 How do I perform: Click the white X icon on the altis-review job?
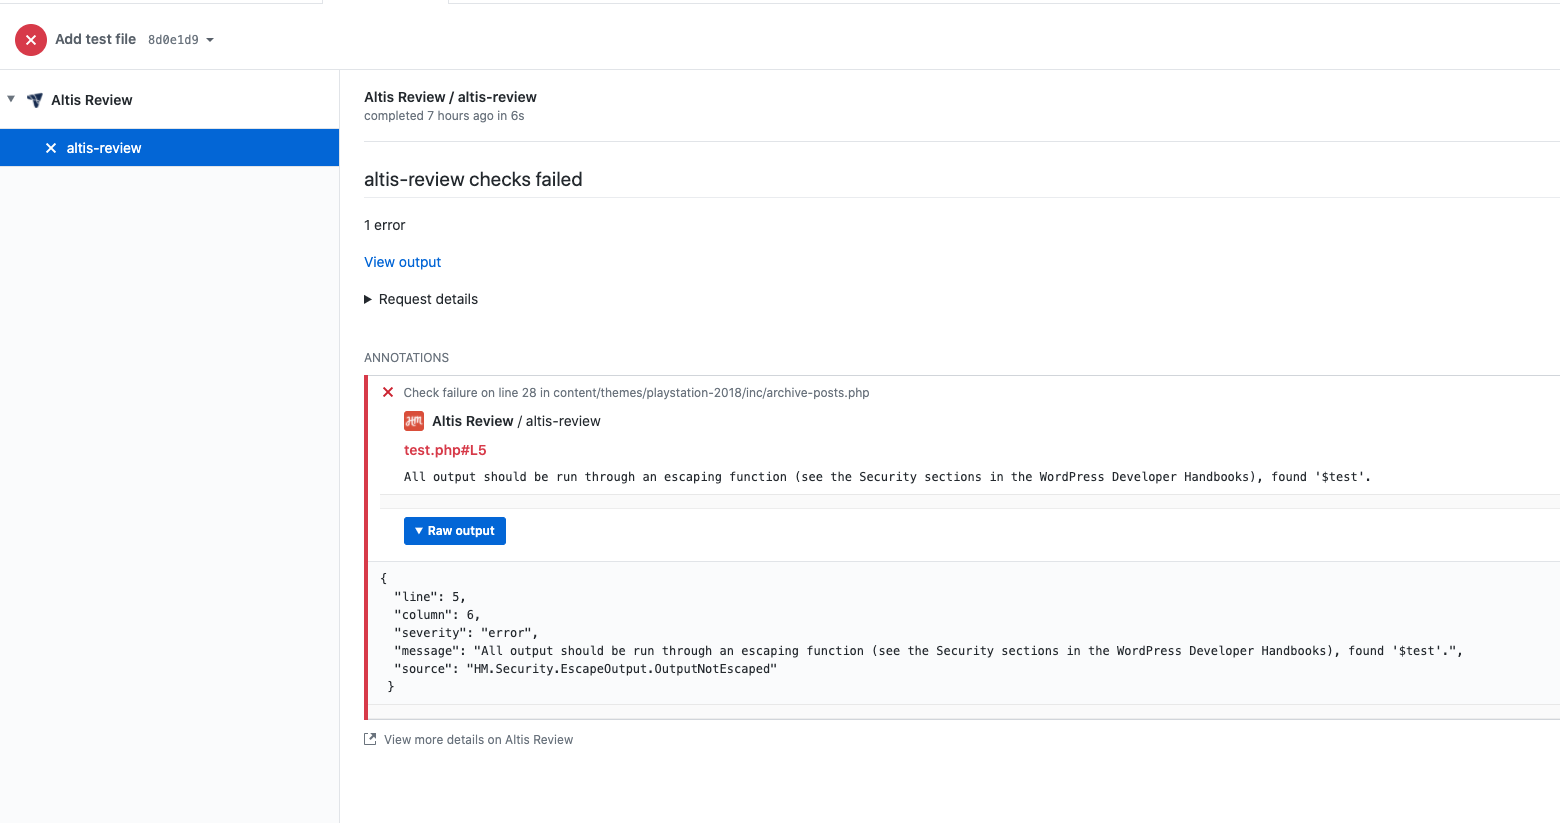(x=50, y=147)
